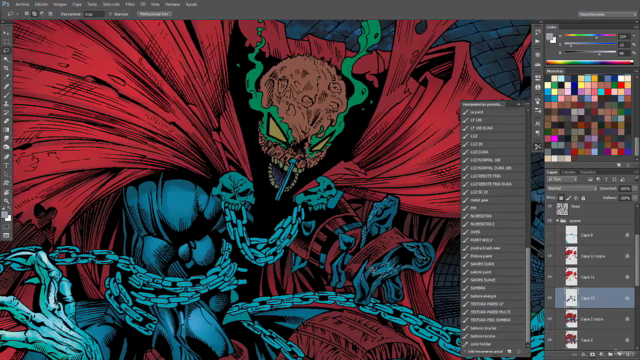Select the Type tool
640x360 pixels.
tap(6, 165)
